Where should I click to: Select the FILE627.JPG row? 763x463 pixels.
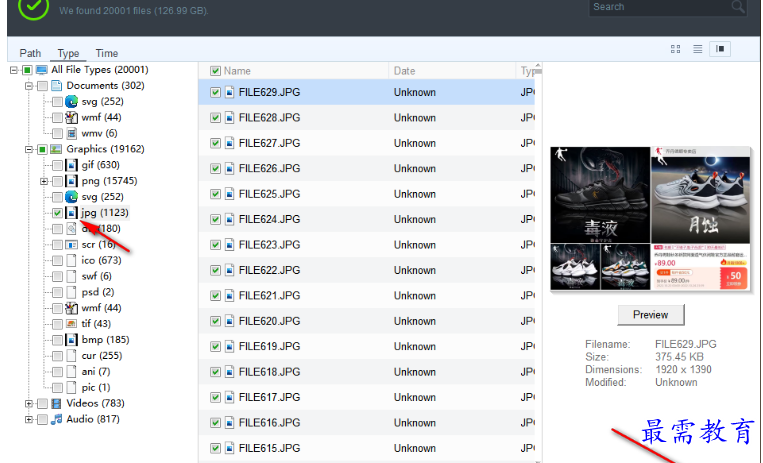click(x=366, y=143)
